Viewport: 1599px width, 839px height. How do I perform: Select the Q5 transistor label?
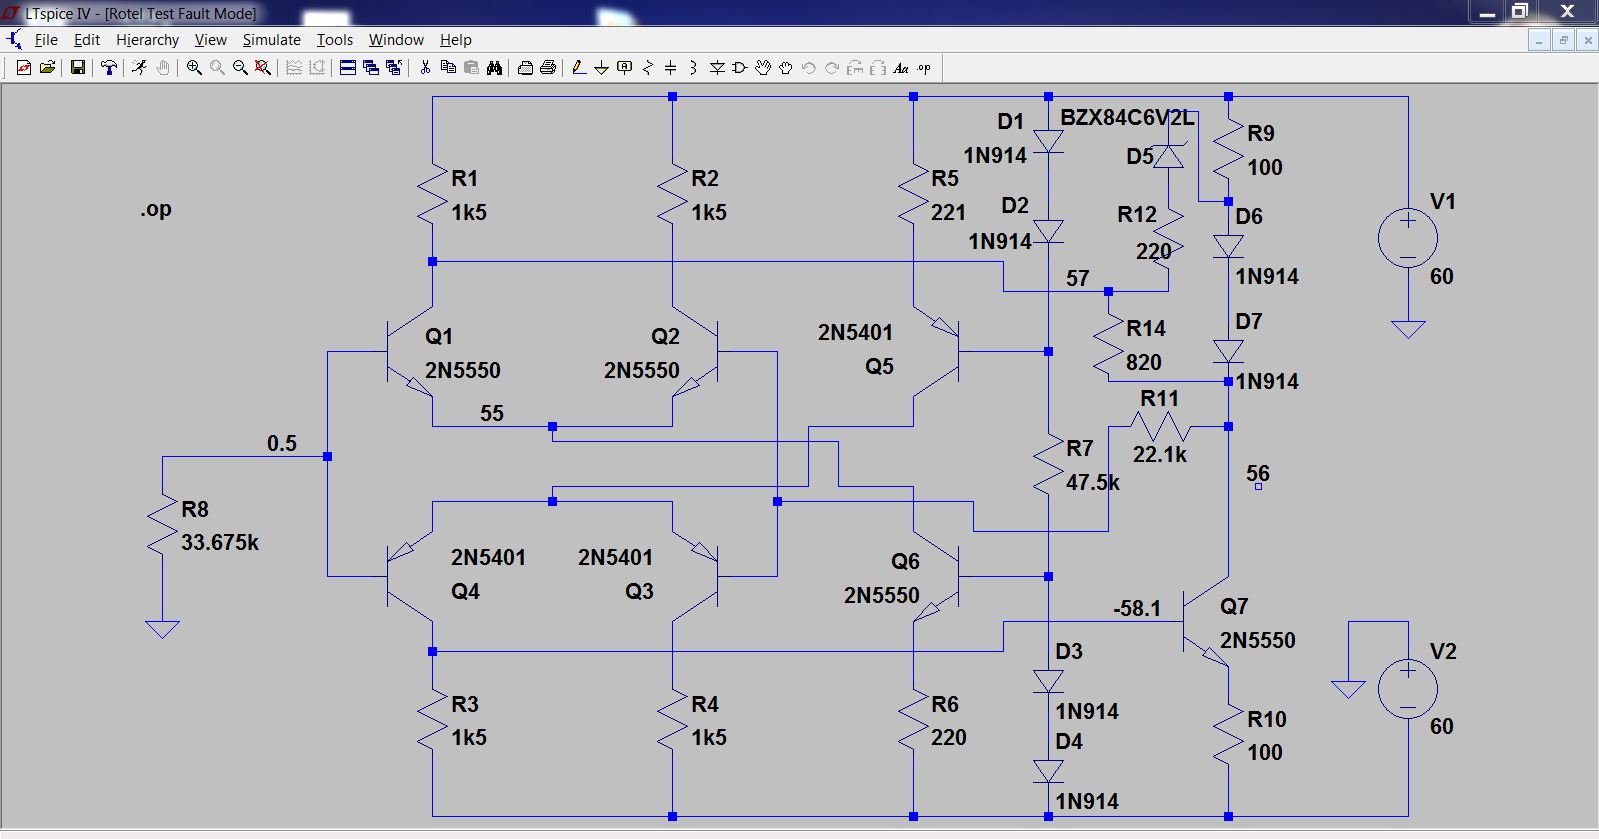tap(879, 366)
